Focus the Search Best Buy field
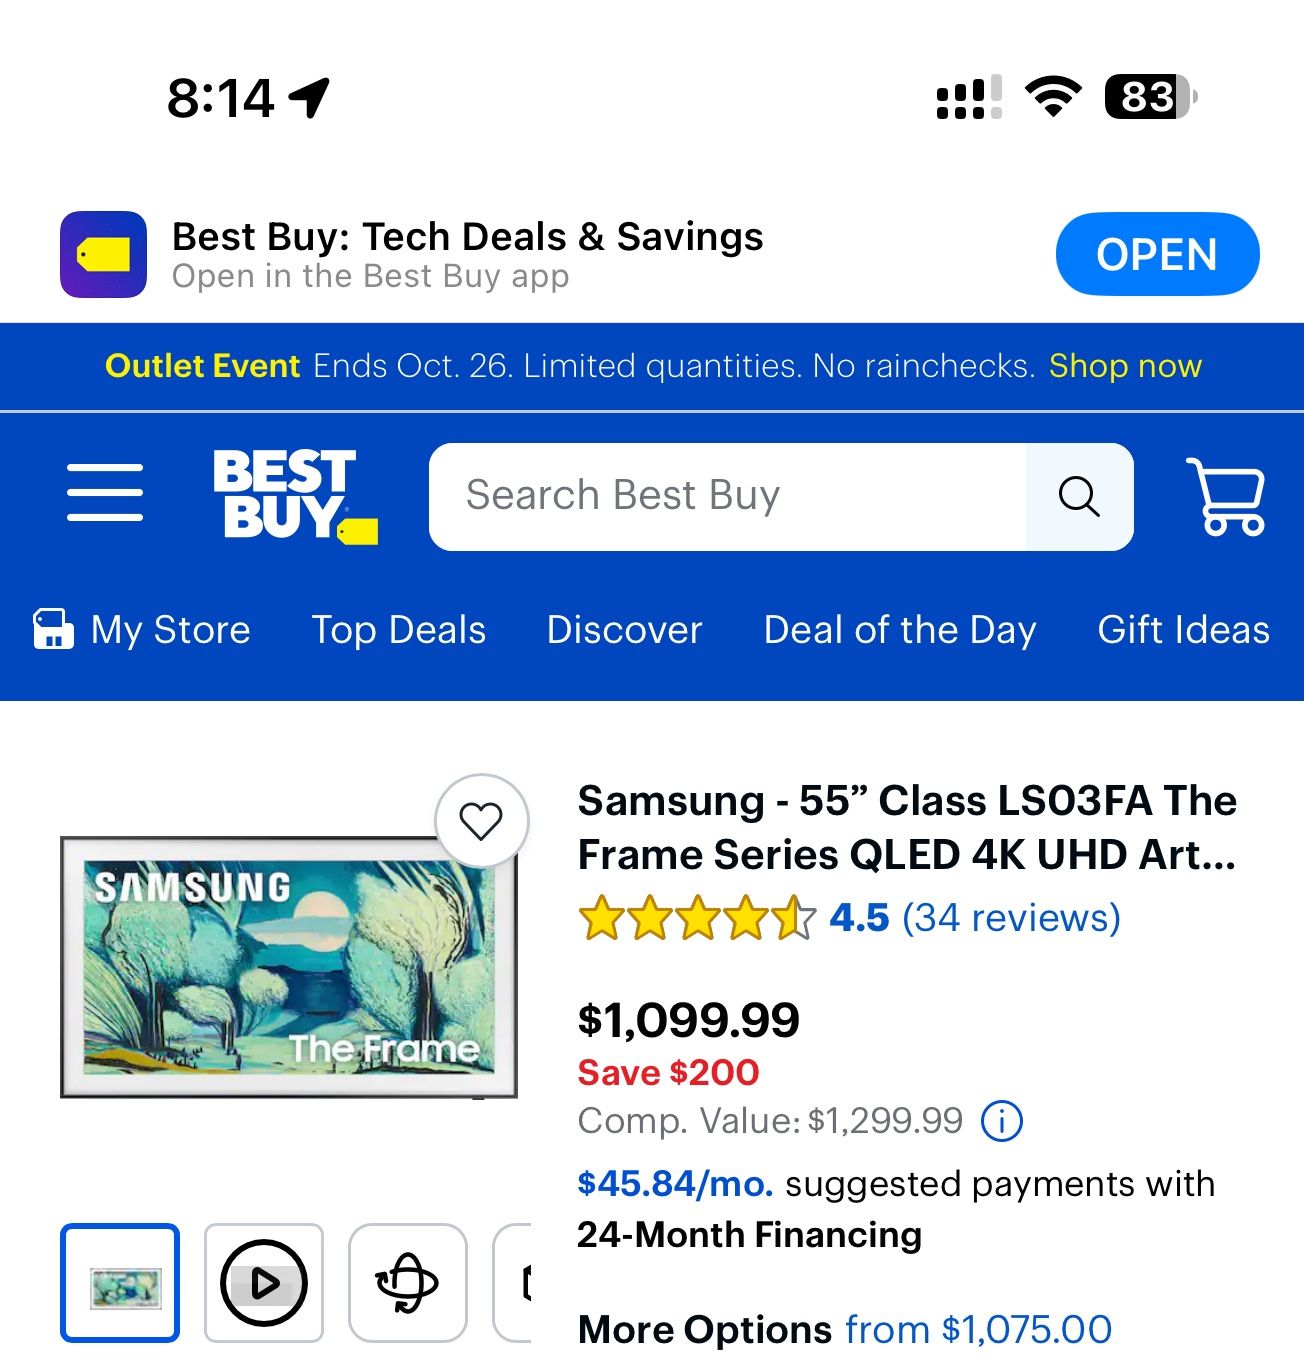 point(727,497)
